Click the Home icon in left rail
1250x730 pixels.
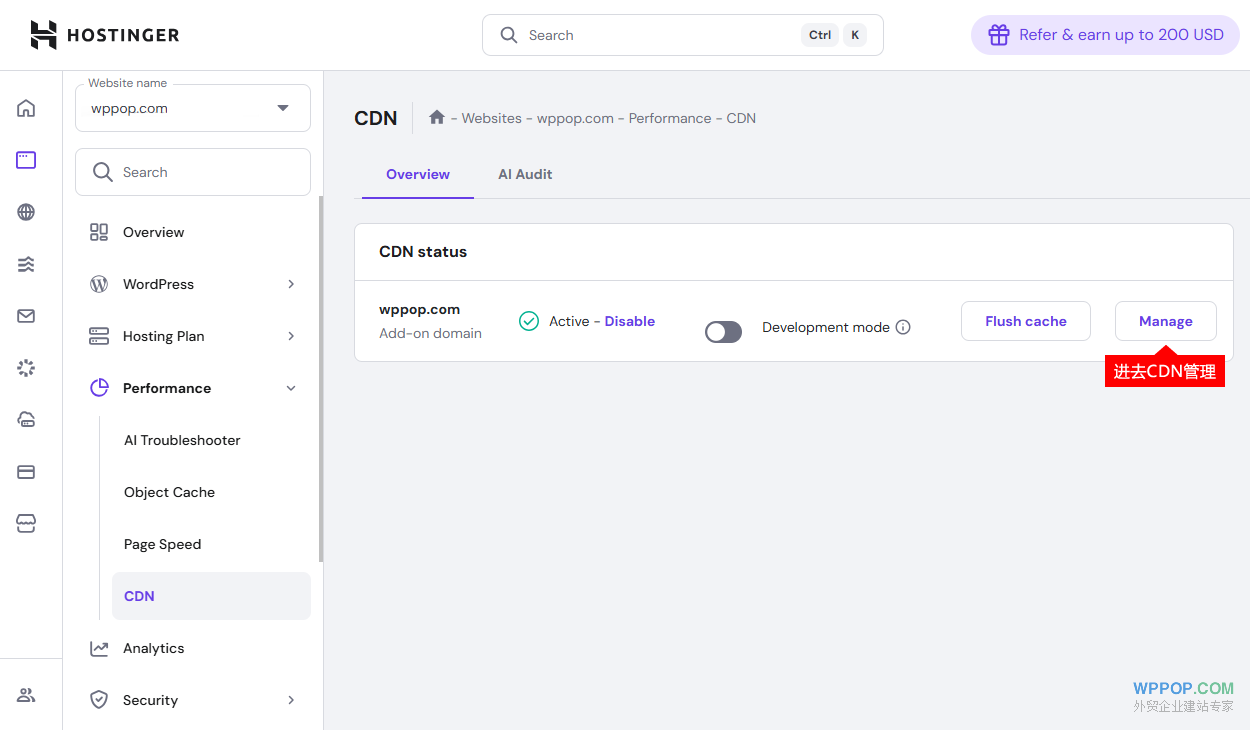(x=26, y=108)
